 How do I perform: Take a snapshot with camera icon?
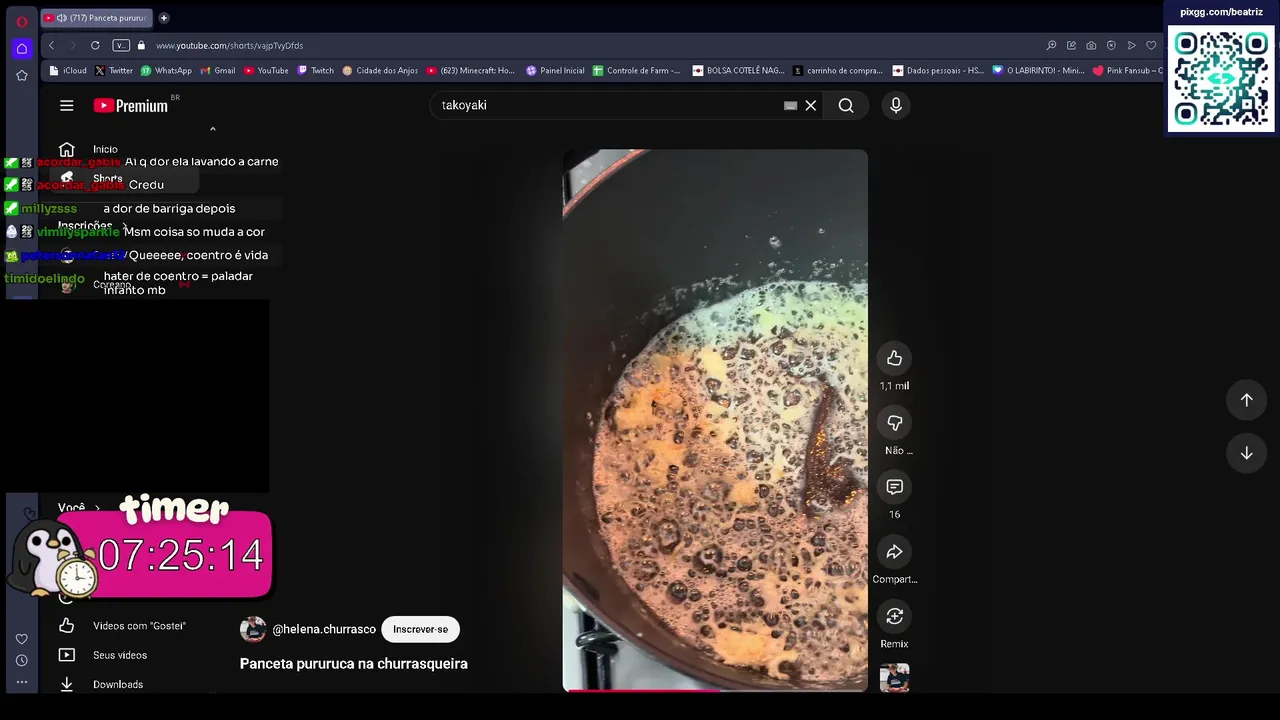(x=1091, y=45)
